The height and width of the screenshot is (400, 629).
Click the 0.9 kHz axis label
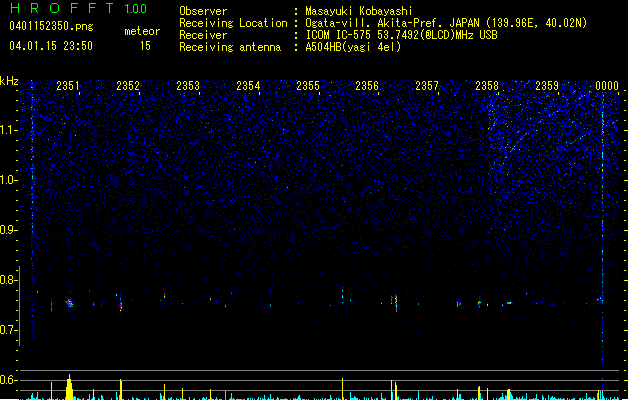(x=9, y=230)
